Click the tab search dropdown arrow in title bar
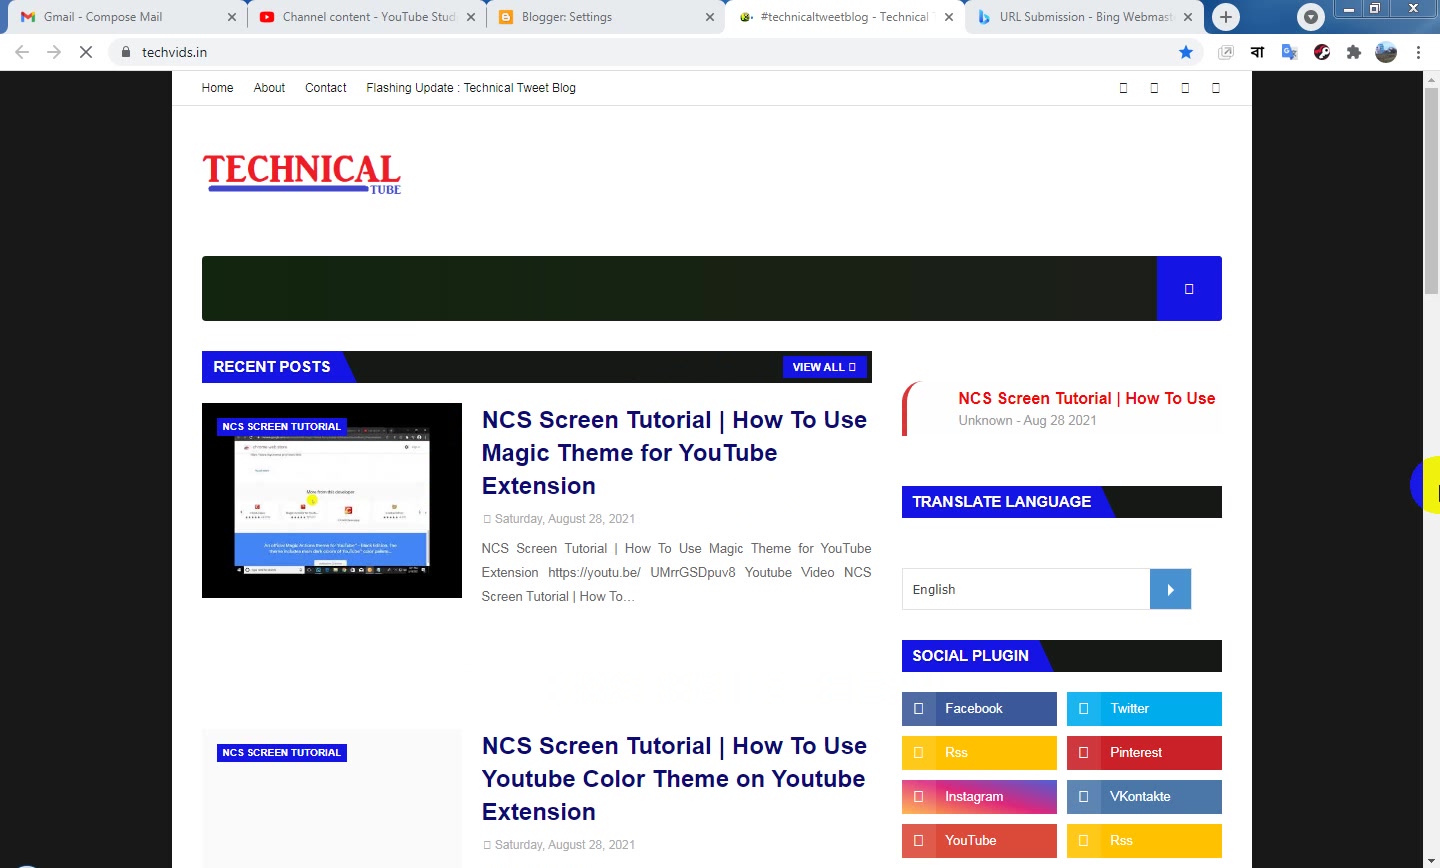 [x=1311, y=17]
